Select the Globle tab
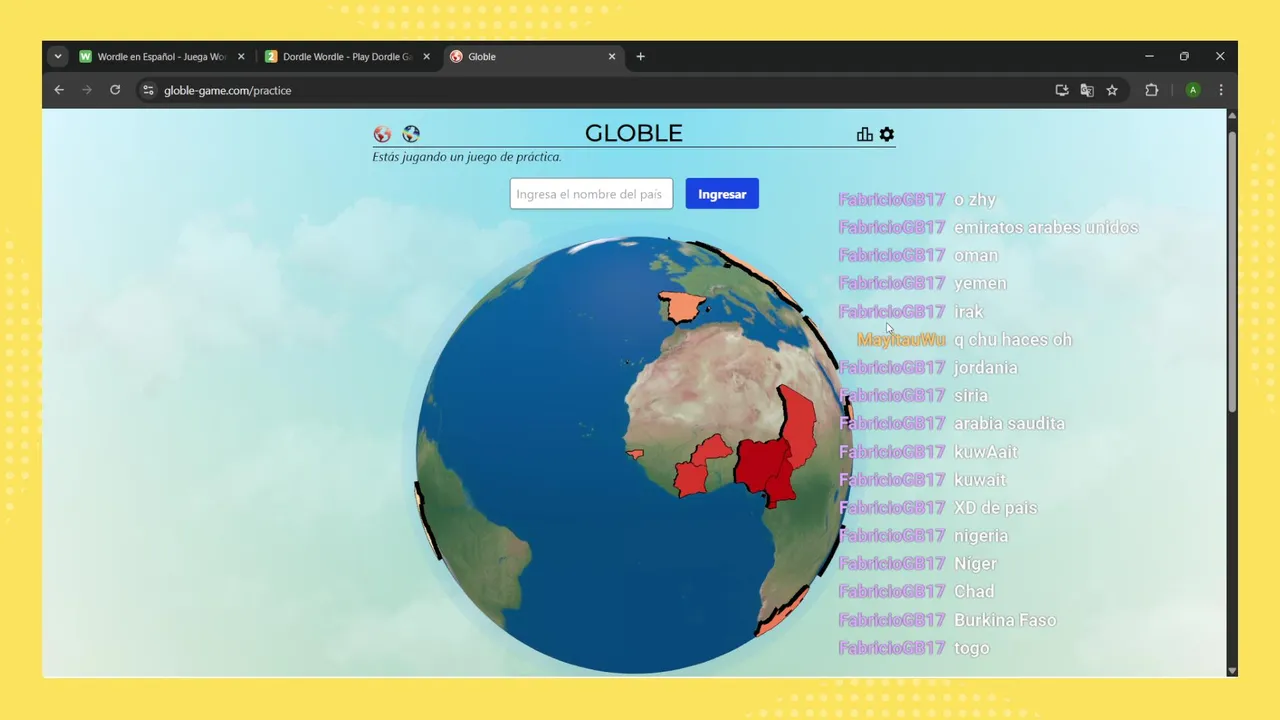1280x720 pixels. [x=533, y=57]
